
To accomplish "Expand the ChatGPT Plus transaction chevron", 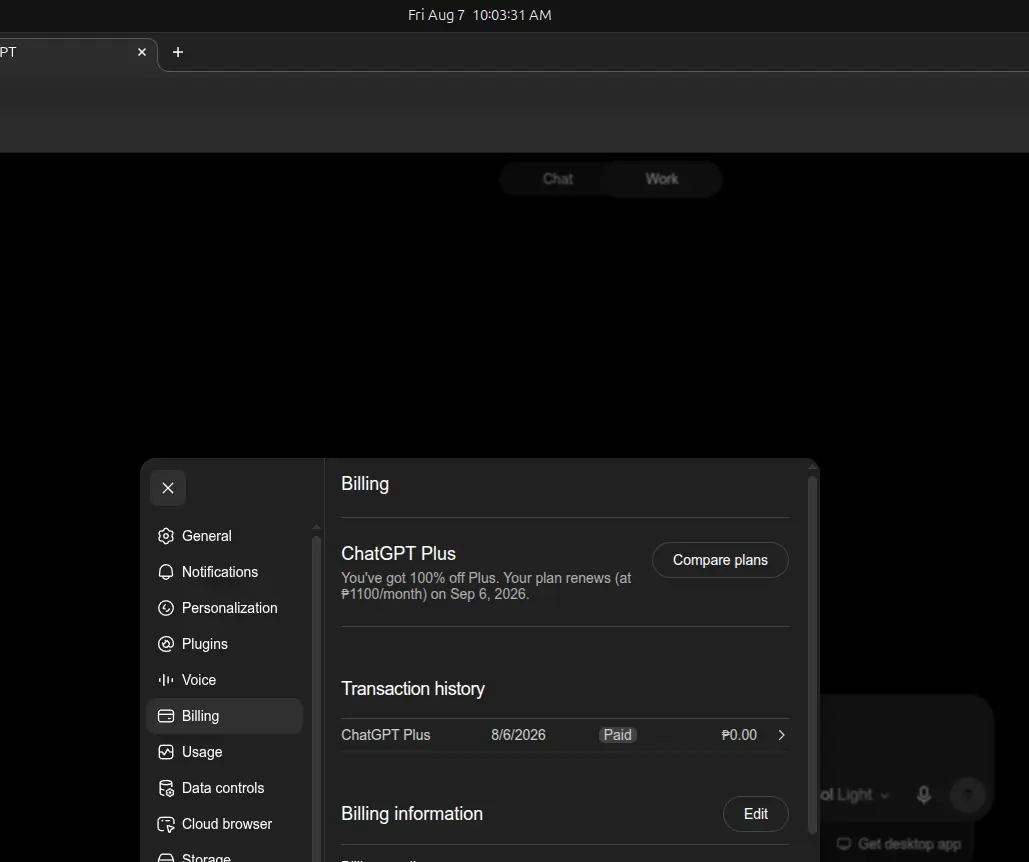I will 781,735.
